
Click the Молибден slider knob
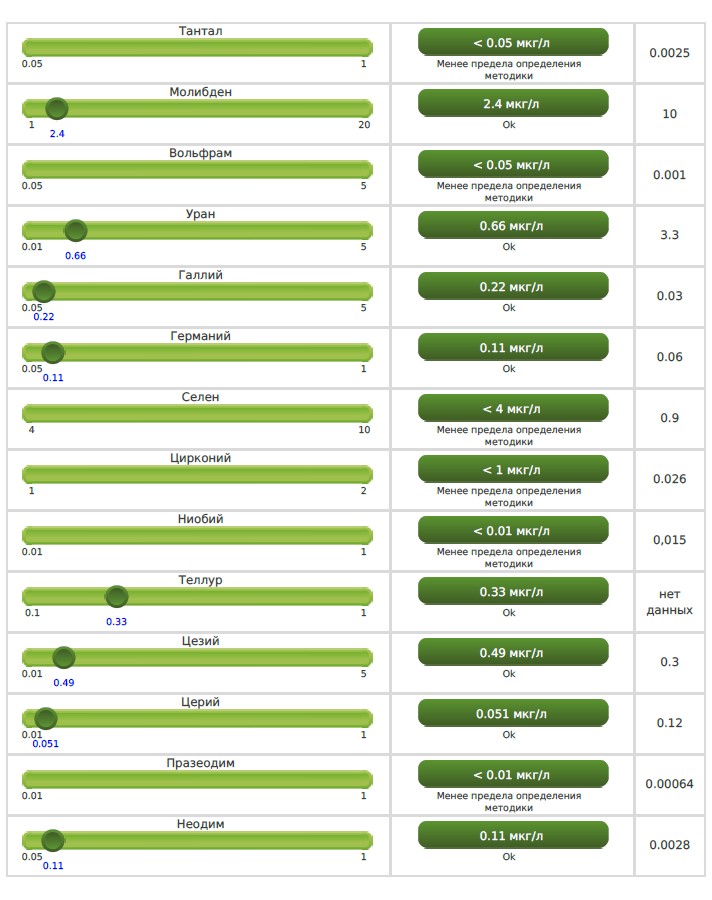(57, 109)
